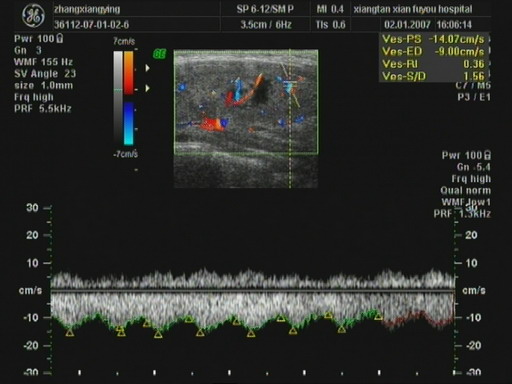
Task: Click the patient ID 36112-07-01-02-6 field
Action: tap(91, 25)
